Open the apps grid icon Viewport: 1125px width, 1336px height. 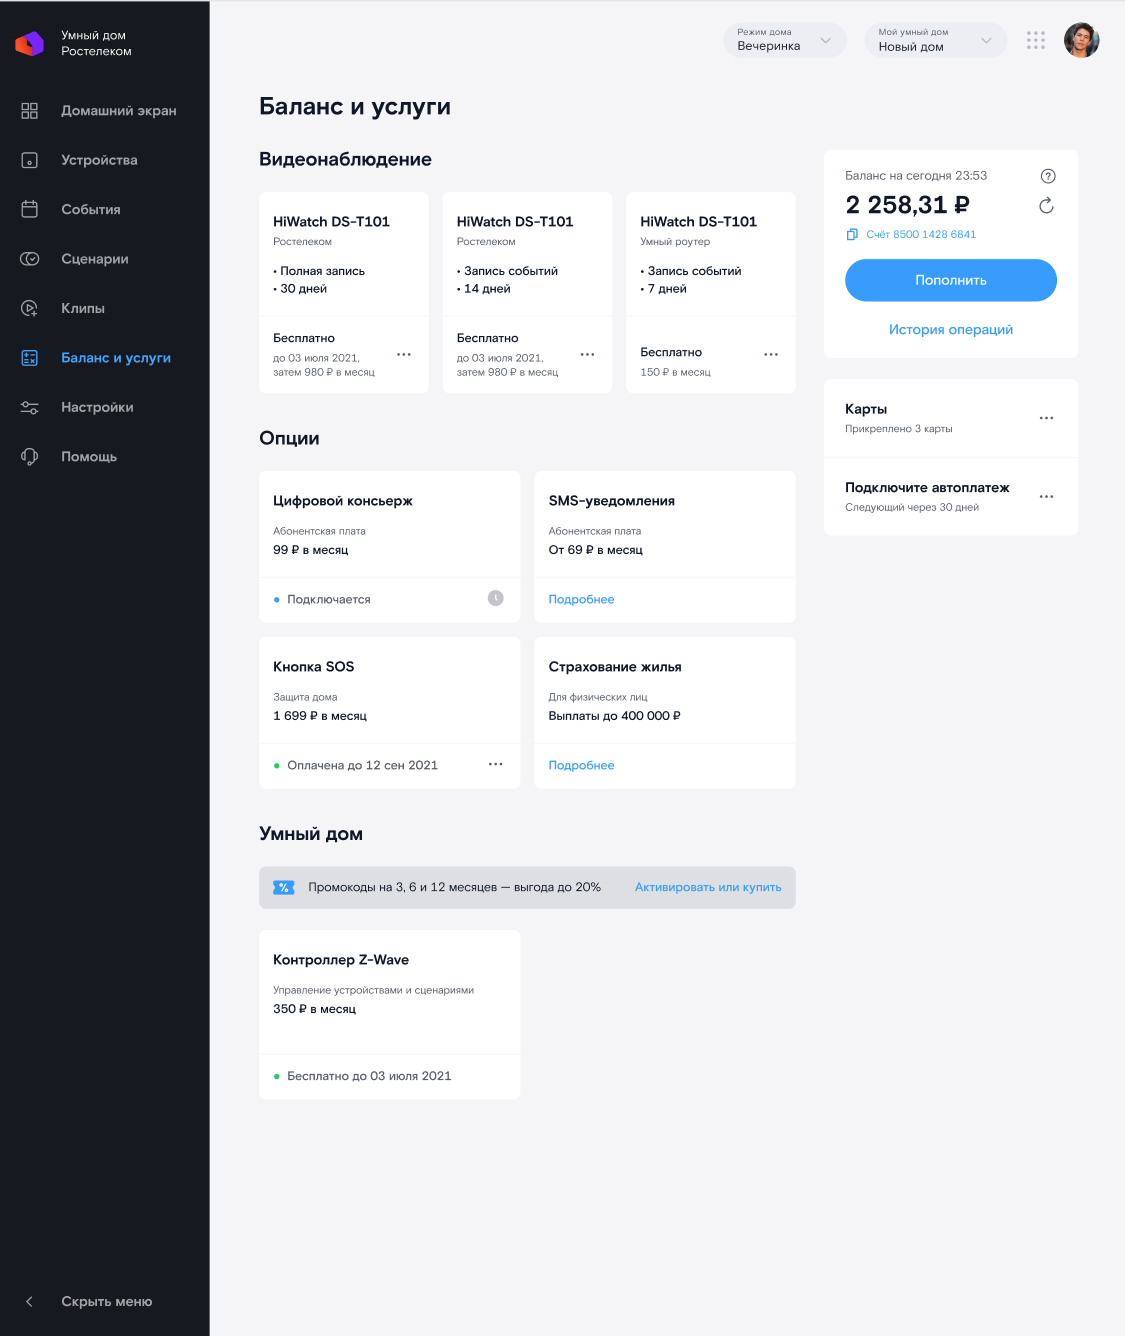point(1036,40)
